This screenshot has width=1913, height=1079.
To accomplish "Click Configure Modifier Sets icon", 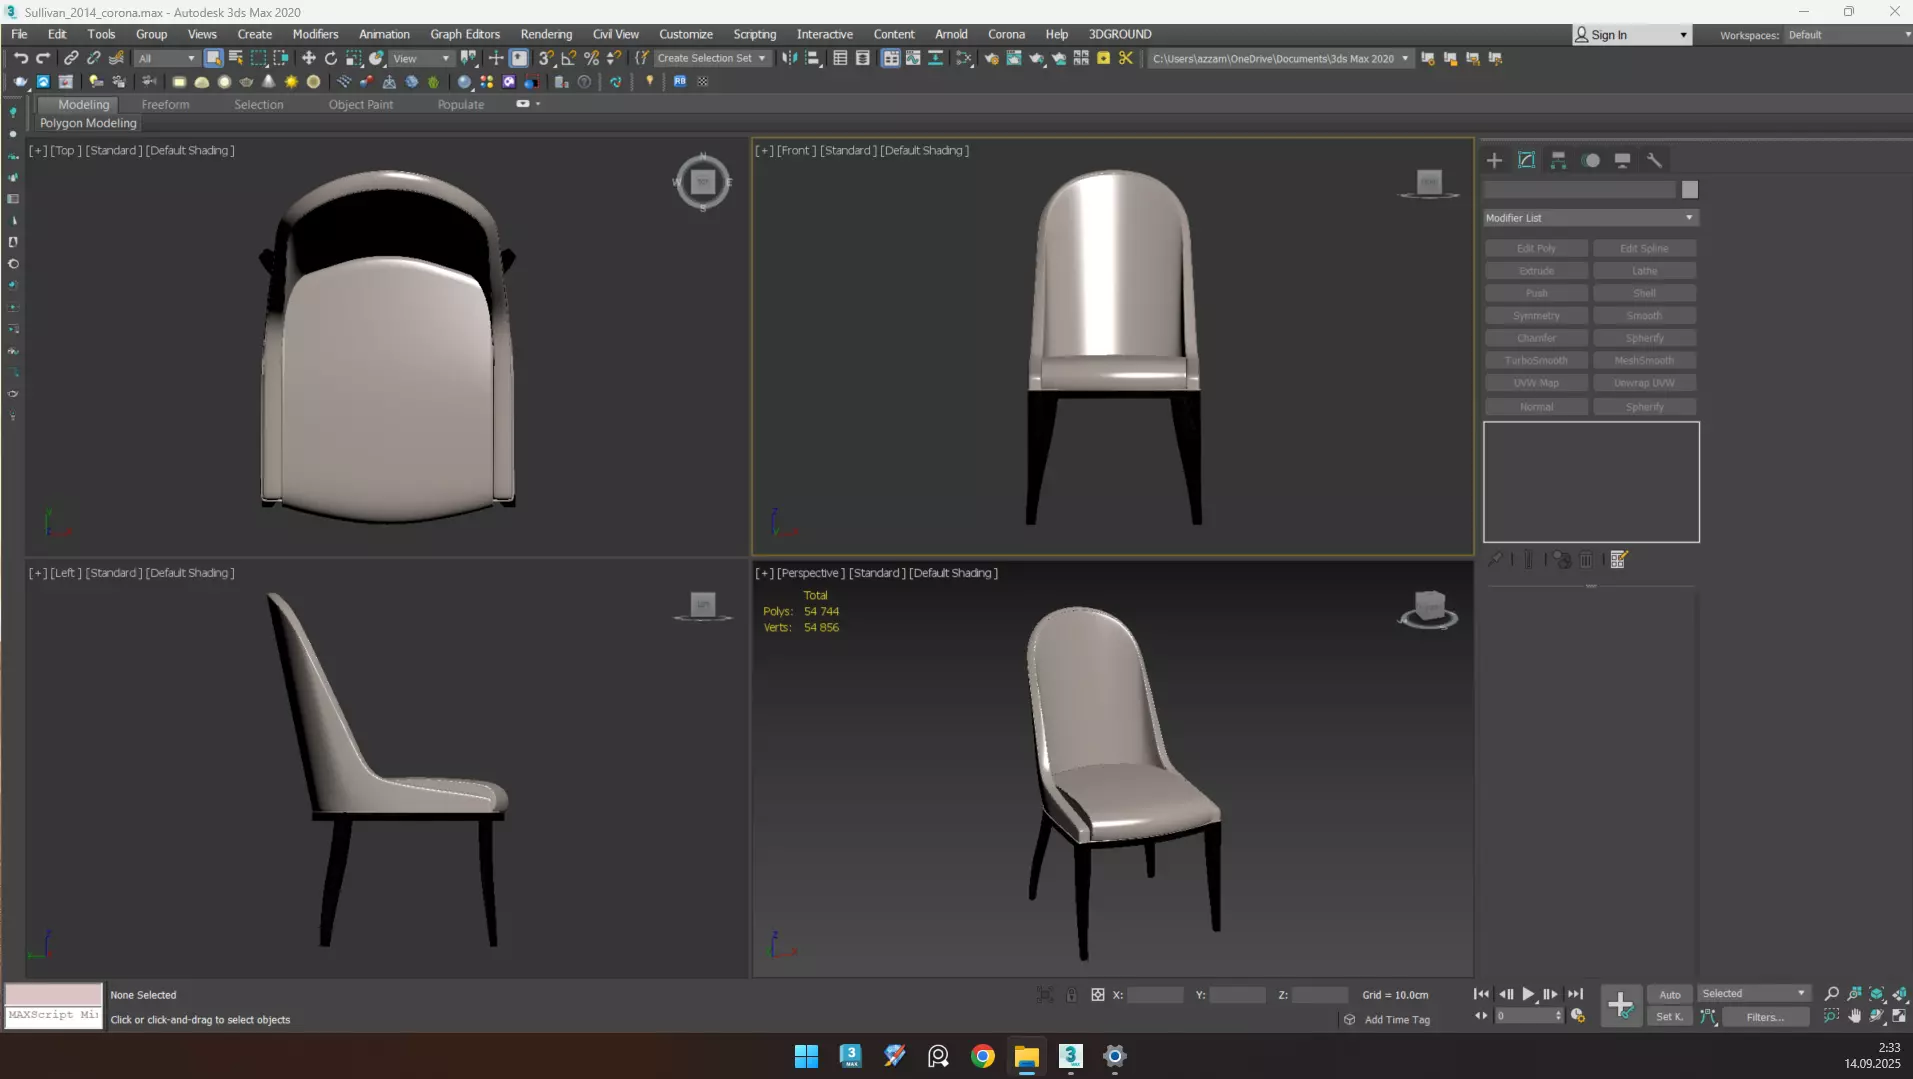I will coord(1619,559).
